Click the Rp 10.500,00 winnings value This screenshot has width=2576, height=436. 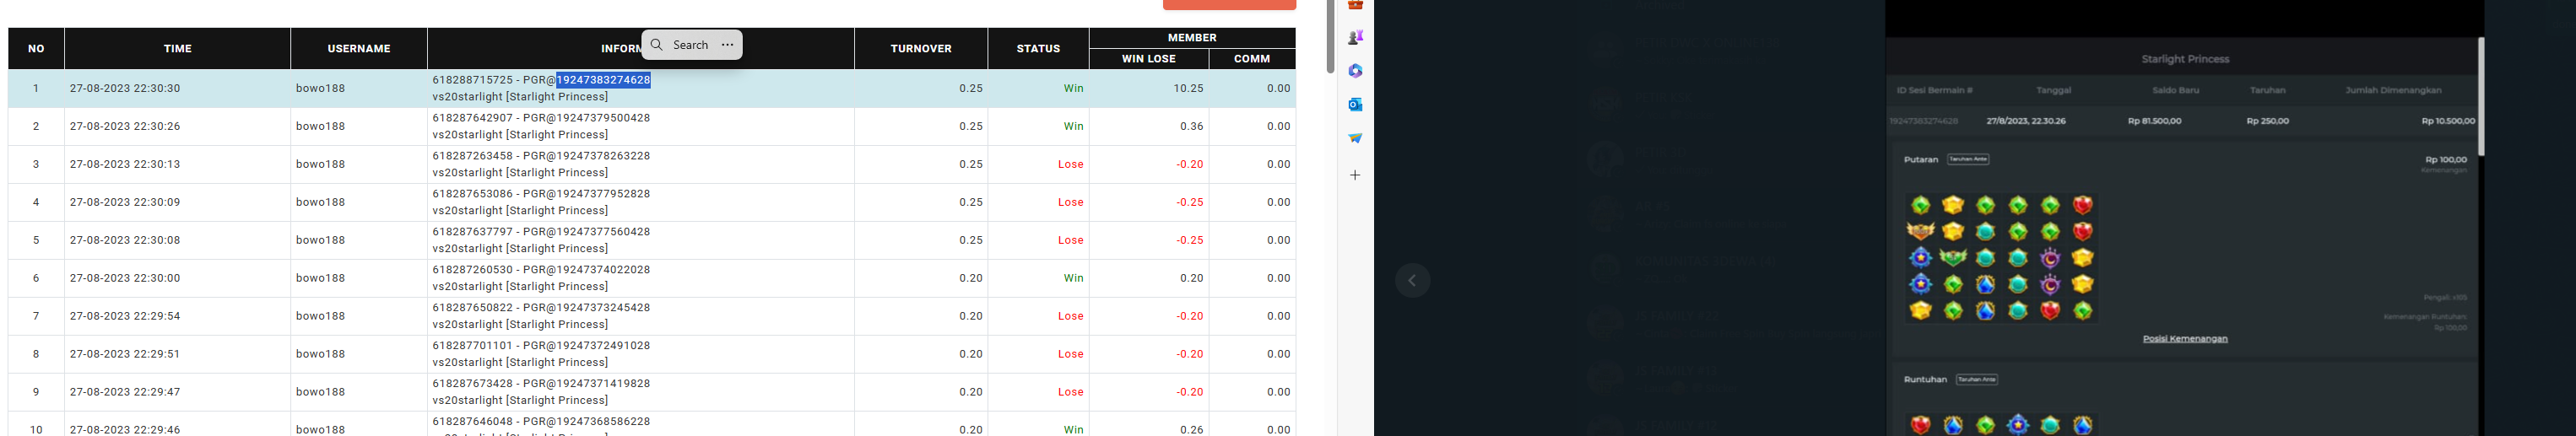pos(2448,121)
